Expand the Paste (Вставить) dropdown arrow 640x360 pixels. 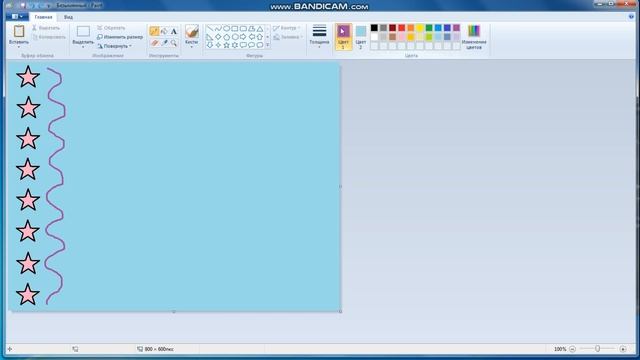click(x=19, y=47)
